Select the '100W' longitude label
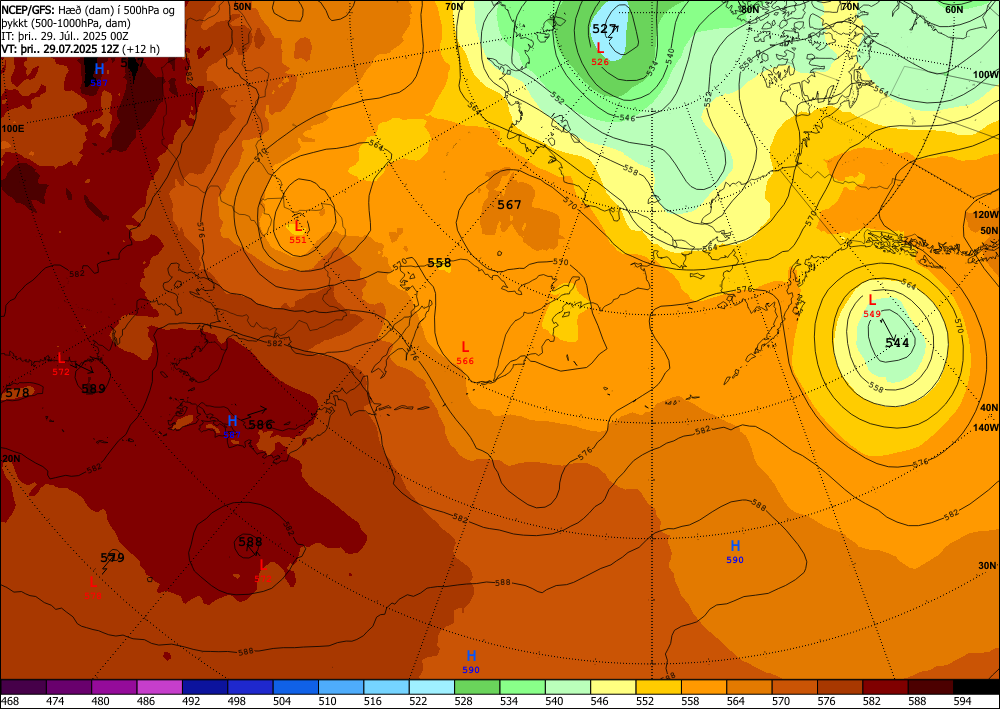The height and width of the screenshot is (709, 1000). (985, 75)
